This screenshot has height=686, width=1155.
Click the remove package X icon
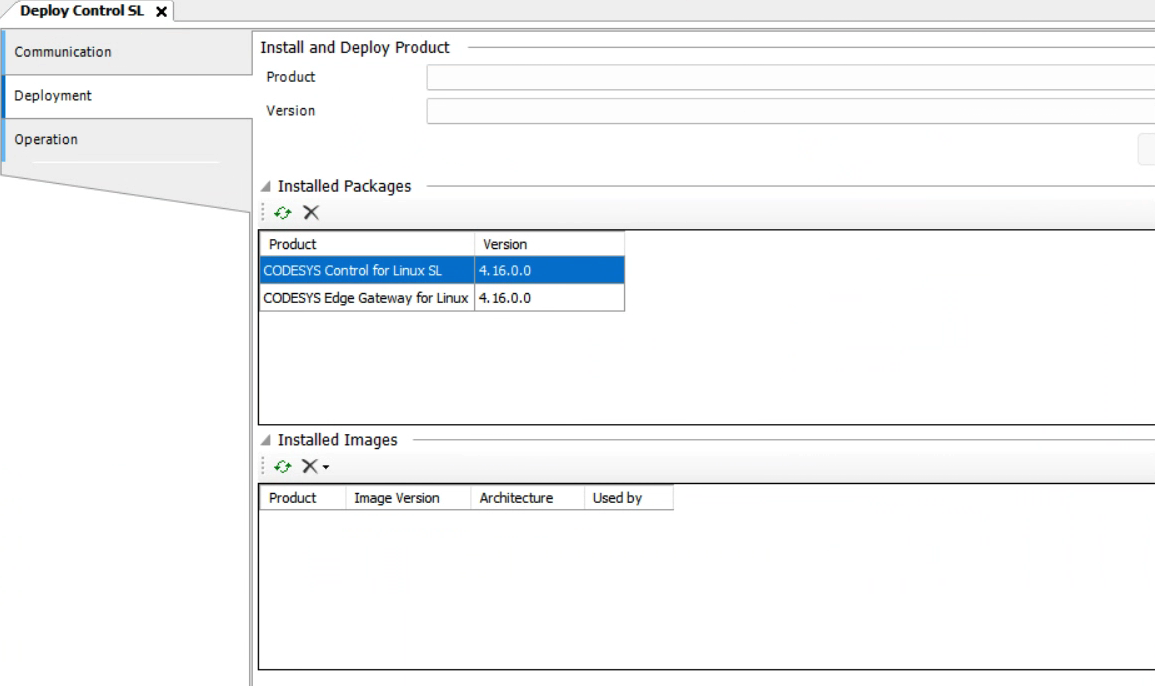point(311,212)
